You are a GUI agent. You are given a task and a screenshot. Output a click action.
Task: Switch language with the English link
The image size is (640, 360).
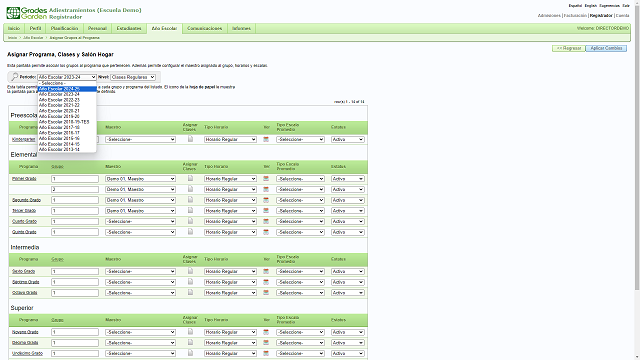tap(590, 6)
